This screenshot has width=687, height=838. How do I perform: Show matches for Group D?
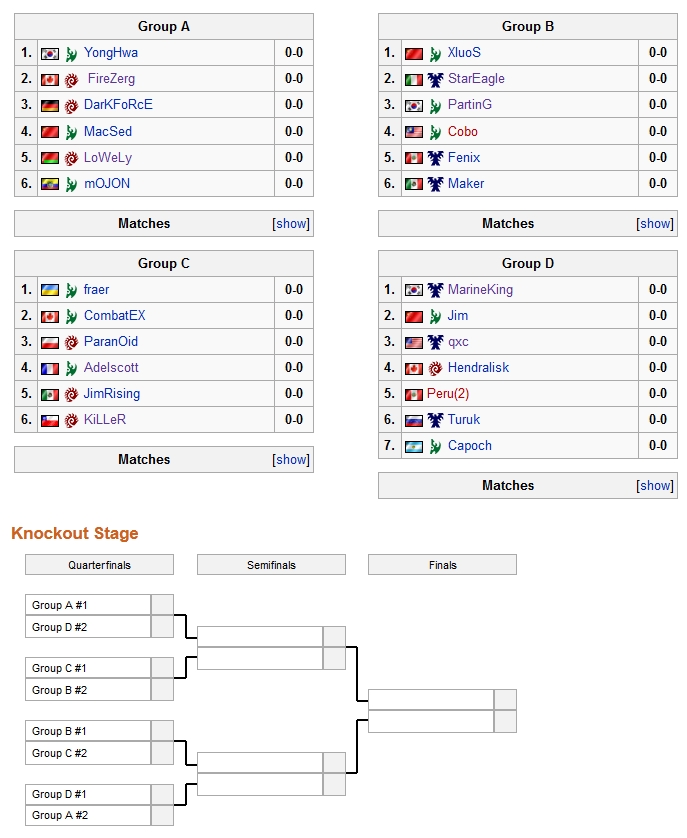(x=656, y=486)
